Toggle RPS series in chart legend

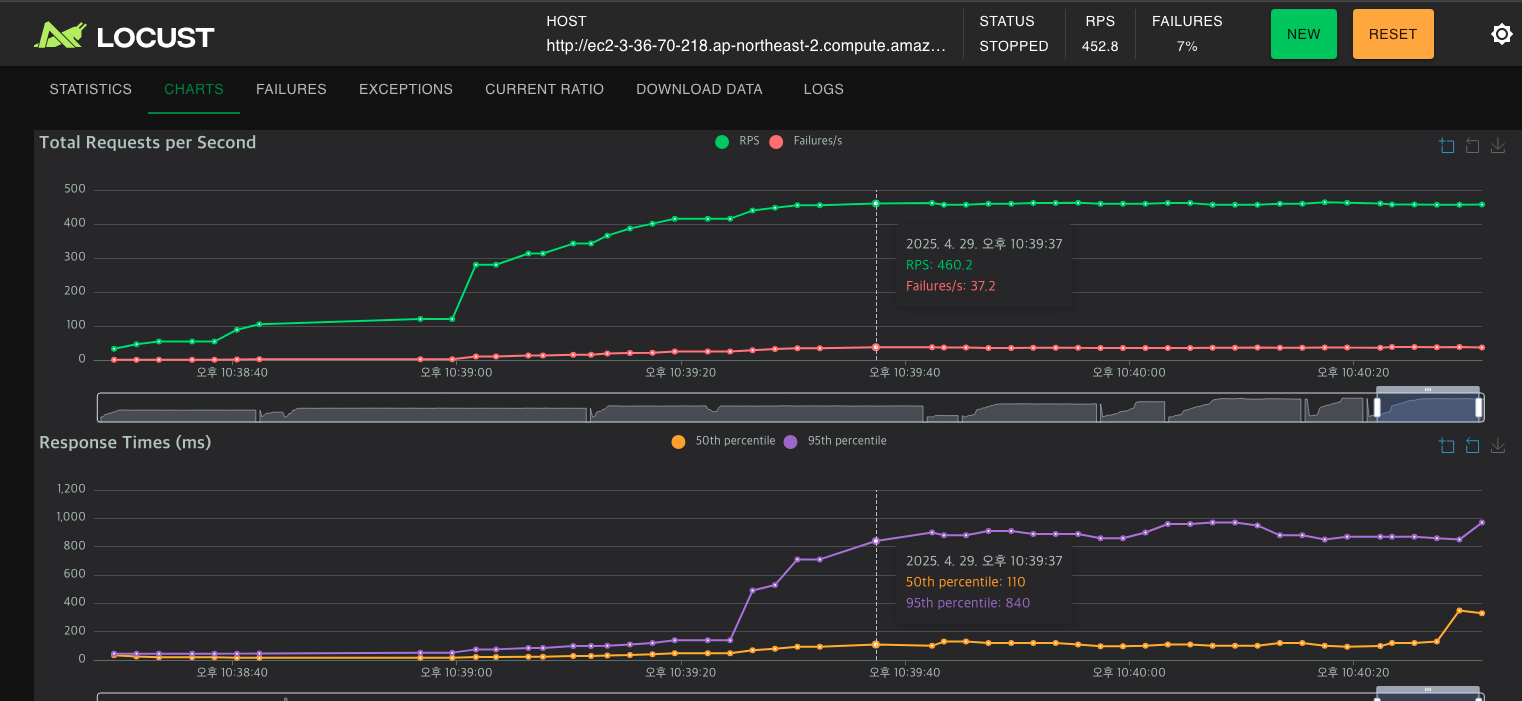737,141
